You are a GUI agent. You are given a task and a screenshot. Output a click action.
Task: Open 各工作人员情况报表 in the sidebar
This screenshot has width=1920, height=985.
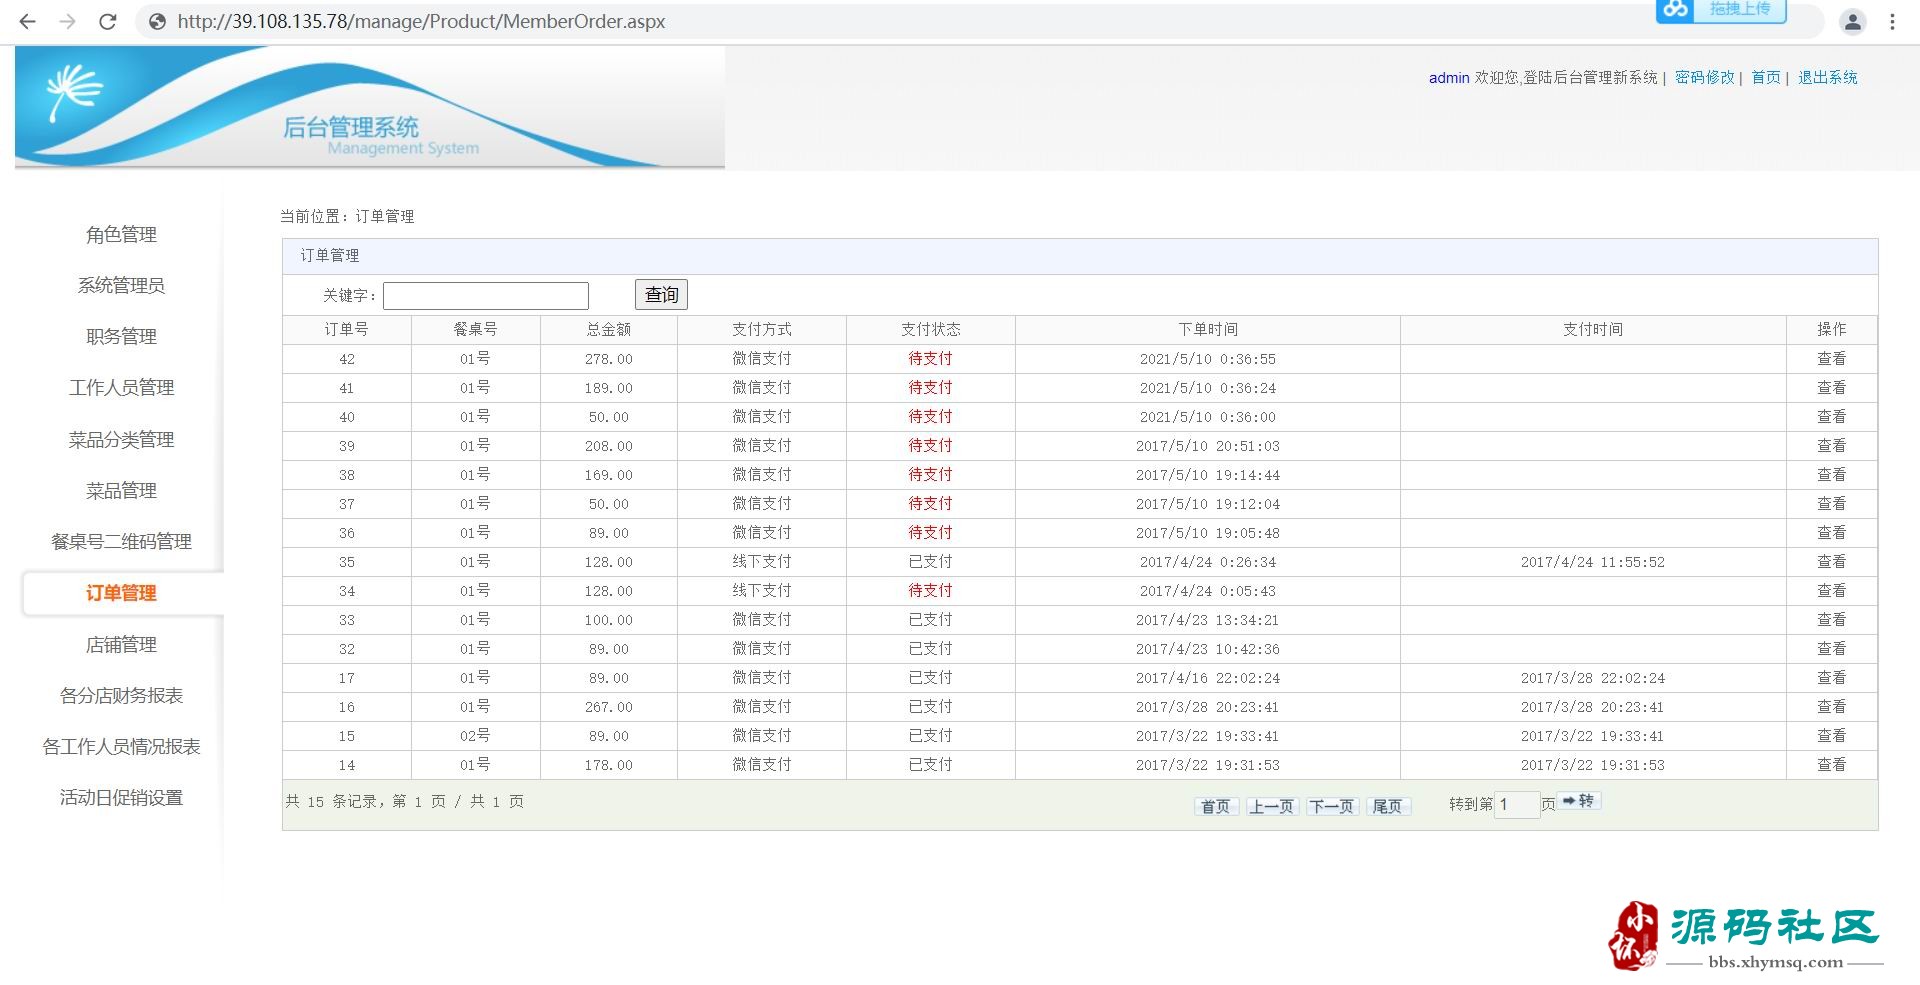click(121, 746)
